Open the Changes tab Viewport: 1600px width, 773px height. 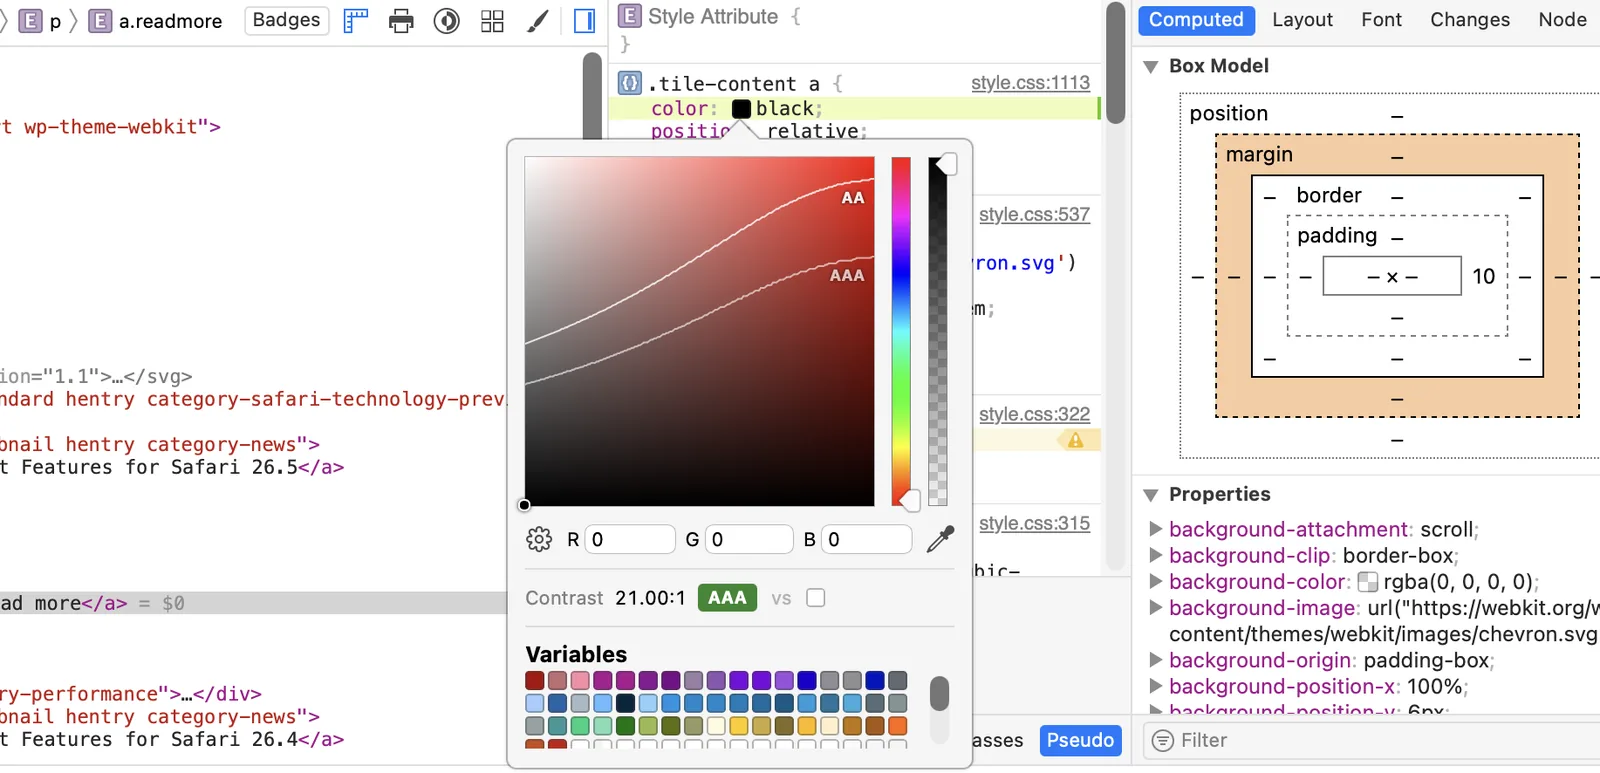pos(1469,20)
